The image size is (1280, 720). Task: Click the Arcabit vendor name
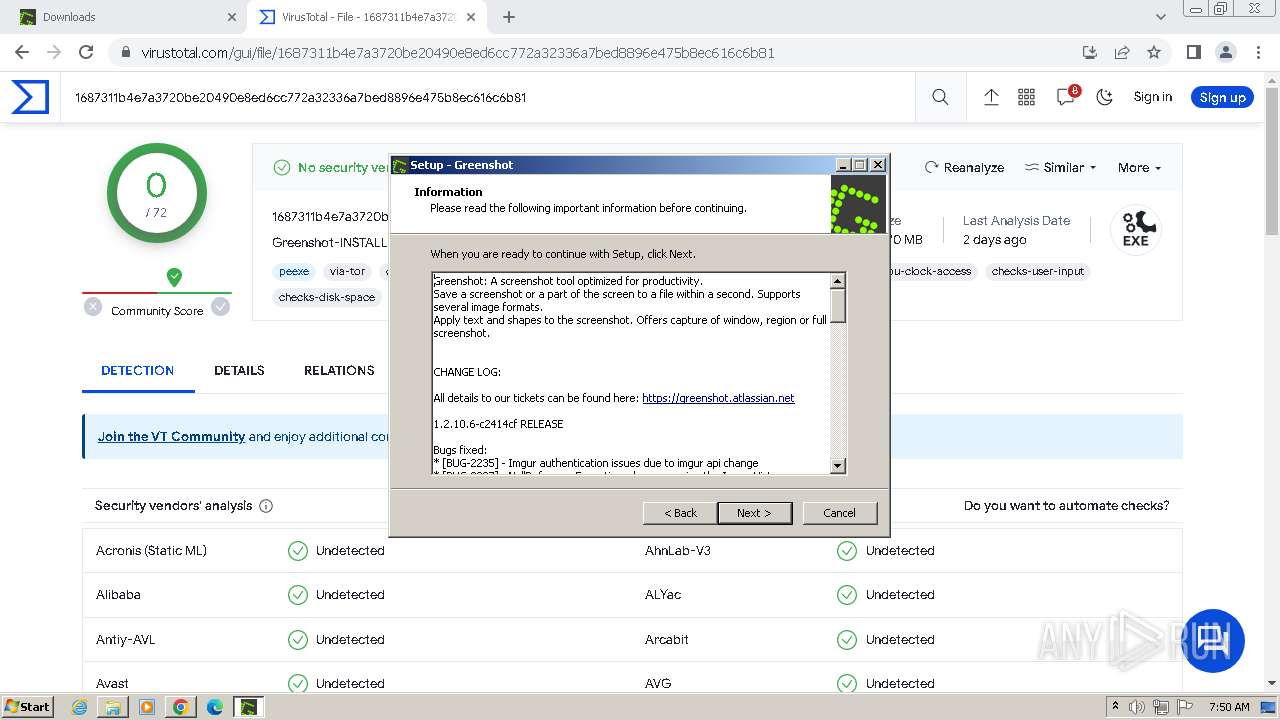[x=667, y=640]
